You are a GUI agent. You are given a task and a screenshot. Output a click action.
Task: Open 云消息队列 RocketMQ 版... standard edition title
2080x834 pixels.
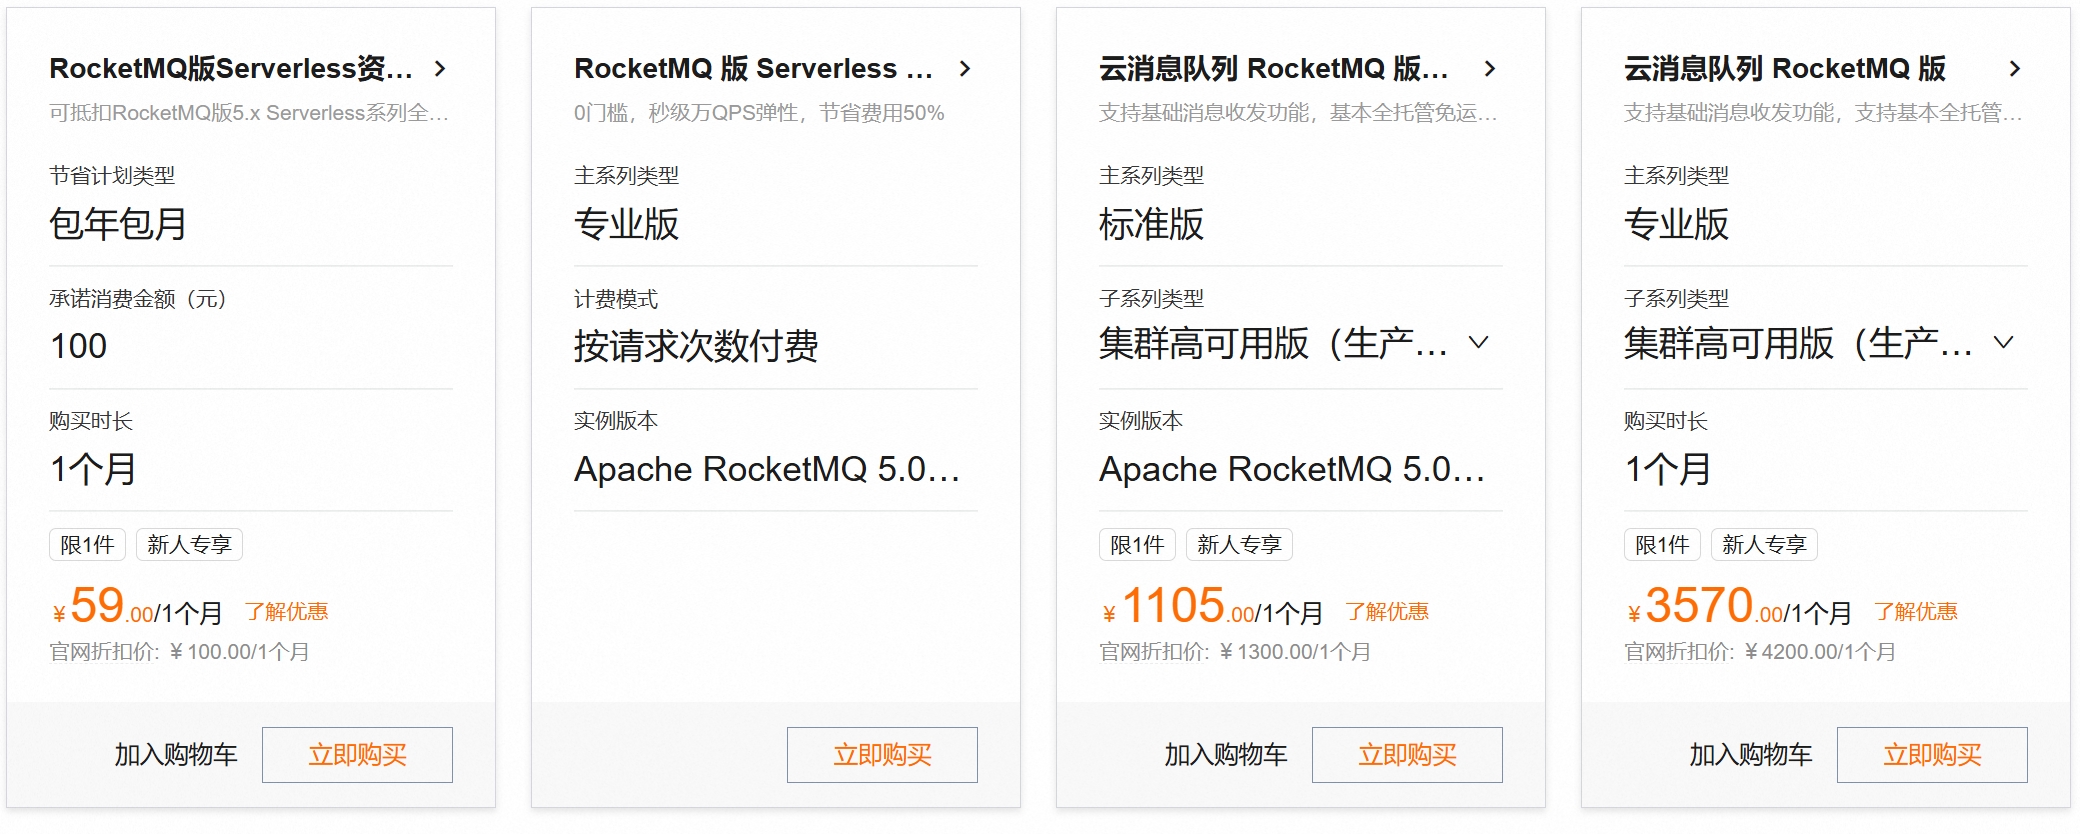(1274, 69)
